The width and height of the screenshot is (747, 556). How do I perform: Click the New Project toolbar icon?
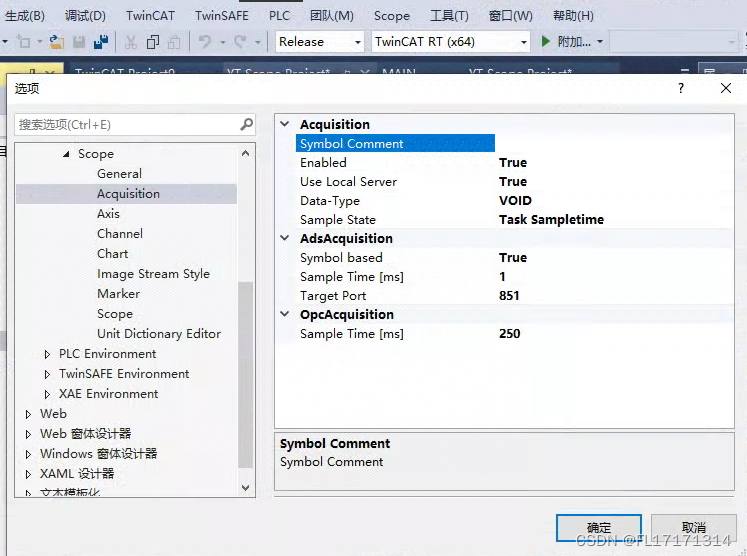point(23,42)
